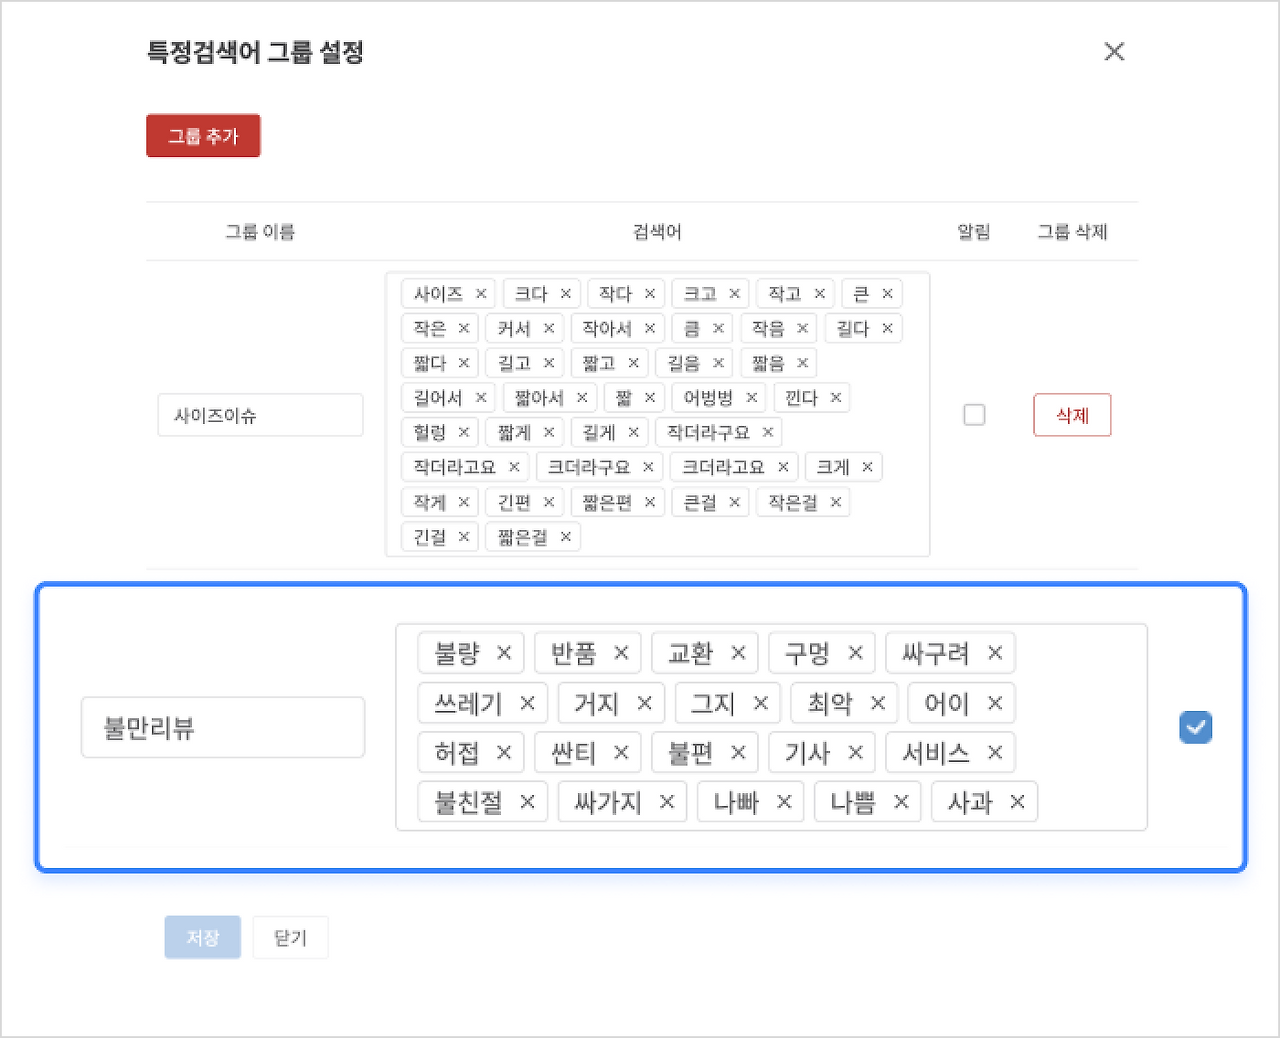This screenshot has width=1280, height=1038.
Task: Click the 저장 button to save
Action: pyautogui.click(x=202, y=937)
